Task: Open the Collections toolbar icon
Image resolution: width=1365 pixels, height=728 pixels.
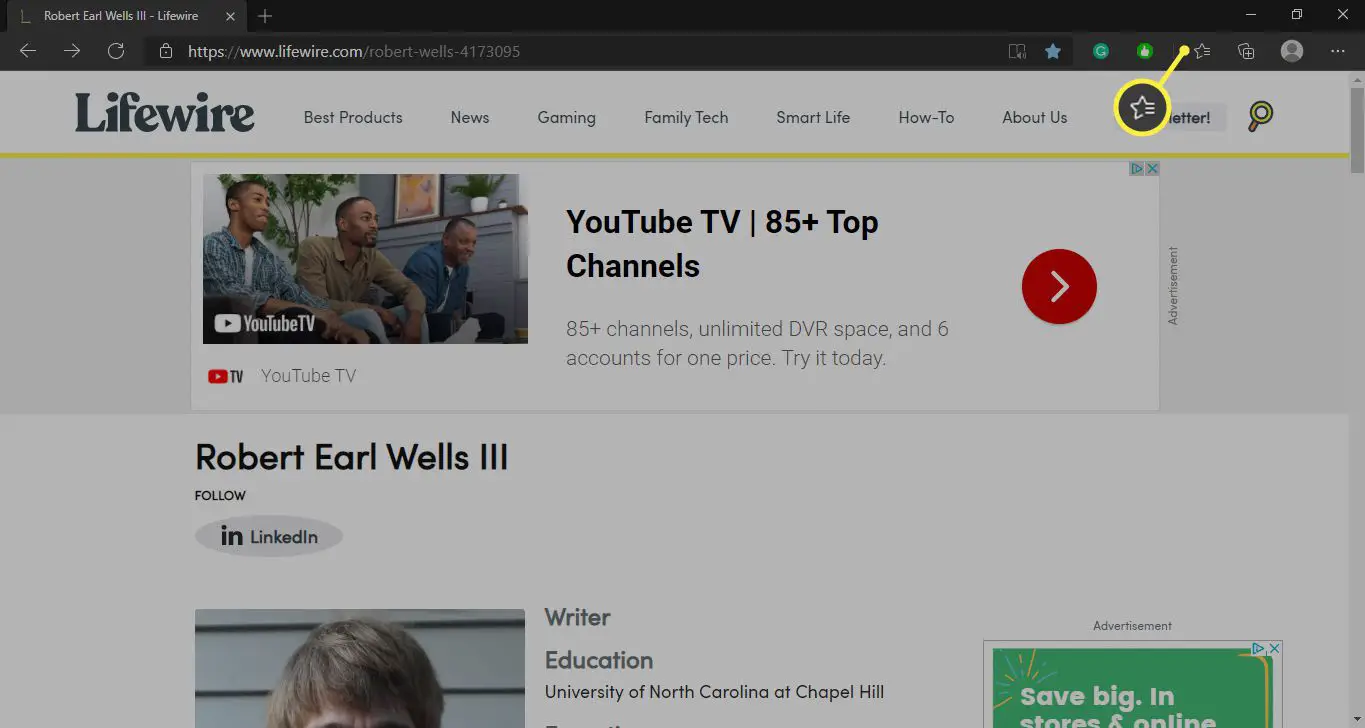Action: point(1246,51)
